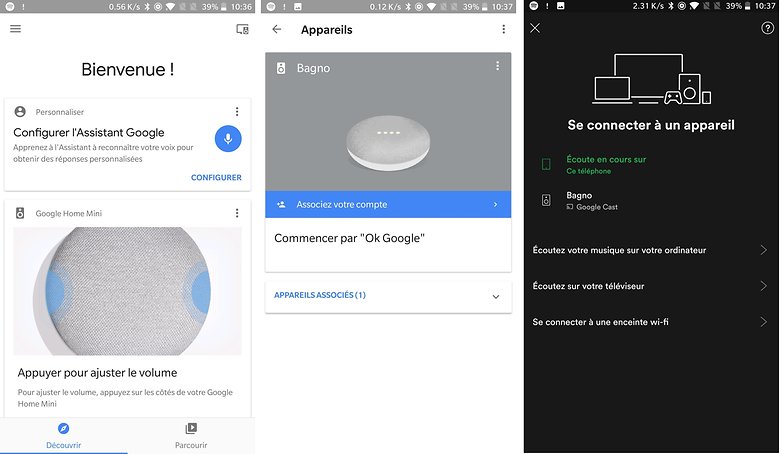Image resolution: width=782 pixels, height=454 pixels.
Task: Open the Bagno device card overflow menu
Action: pyautogui.click(x=497, y=66)
